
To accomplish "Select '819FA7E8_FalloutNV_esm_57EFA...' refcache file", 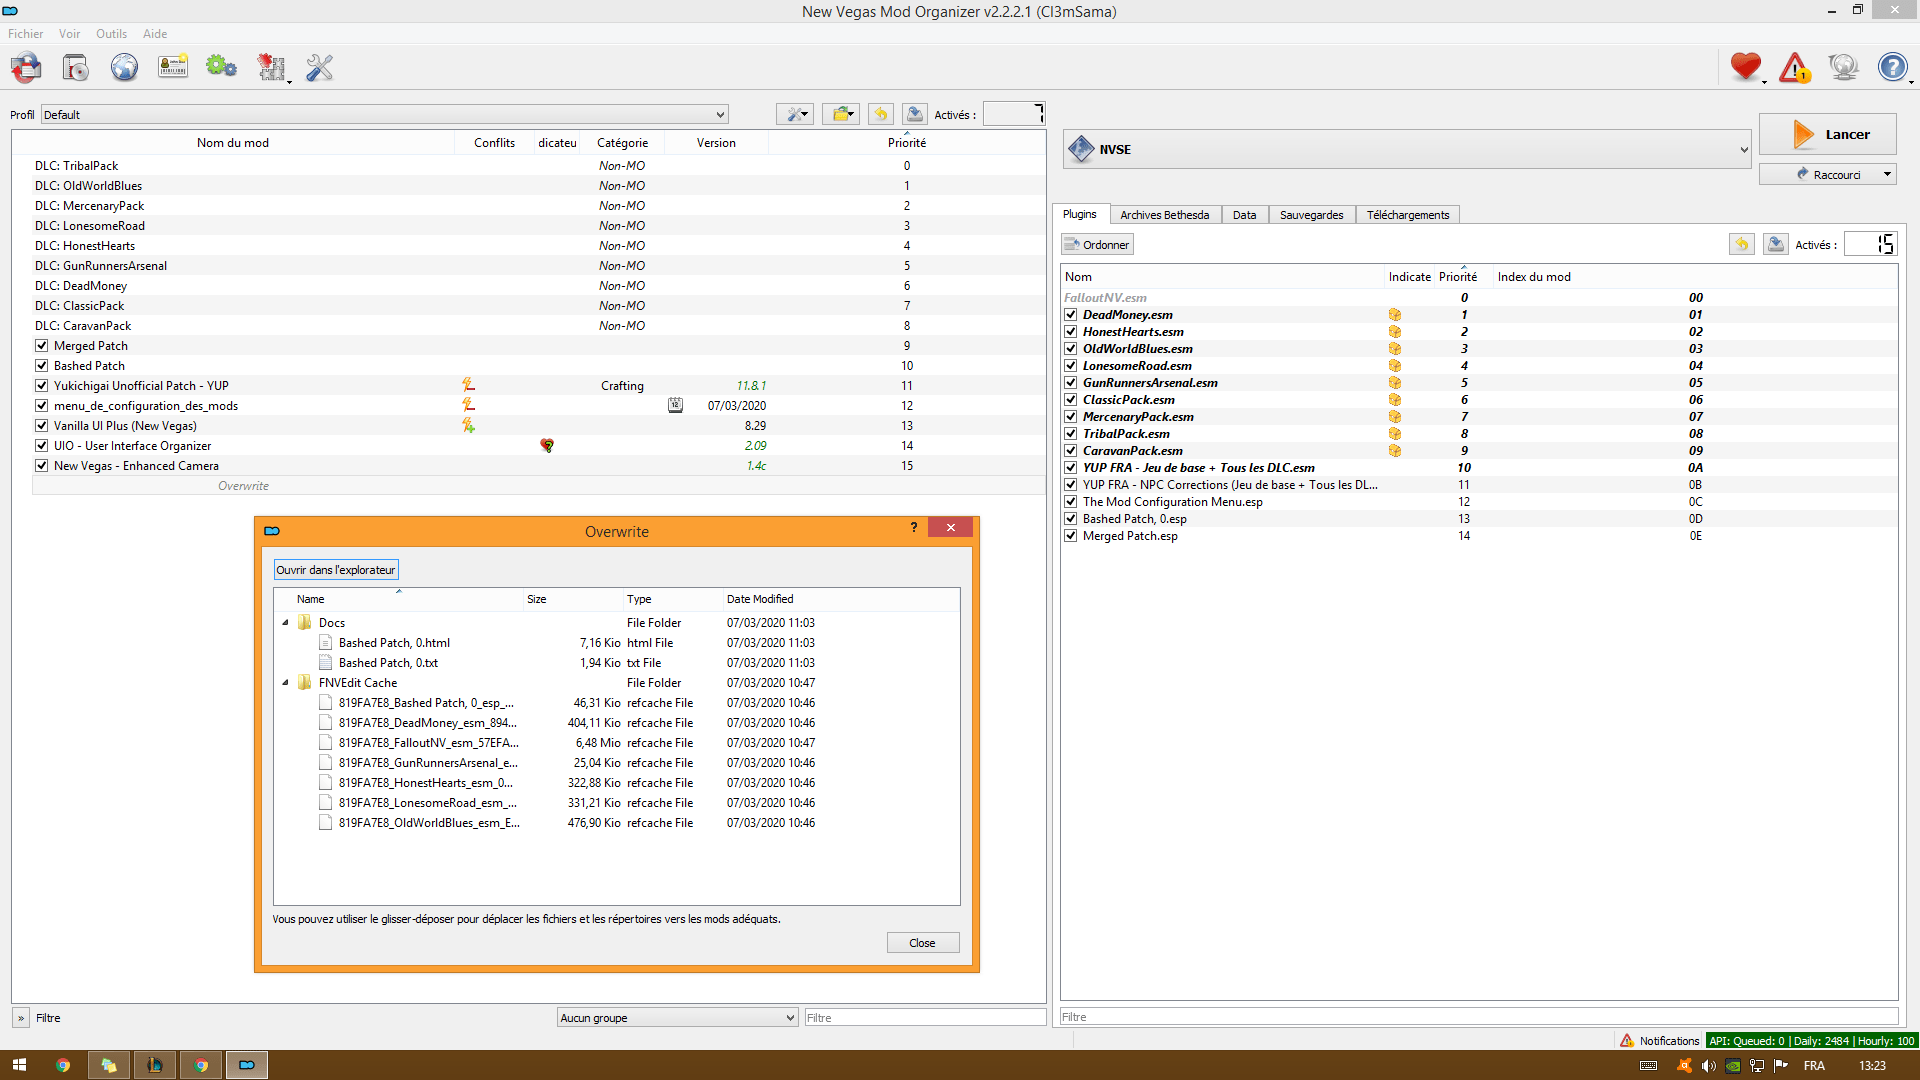I will pos(617,743).
